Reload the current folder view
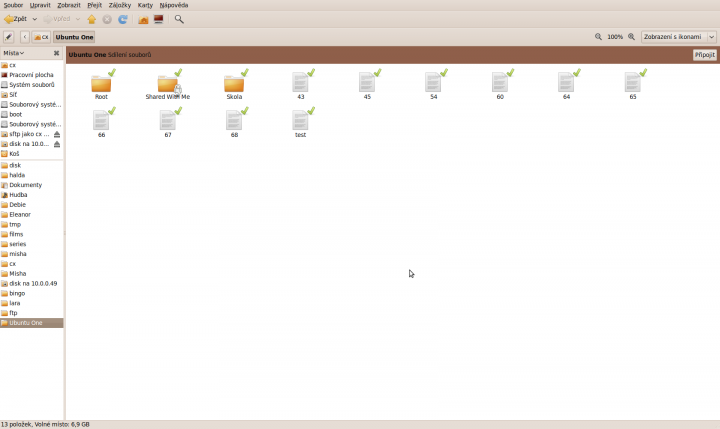The width and height of the screenshot is (720, 429). click(123, 19)
